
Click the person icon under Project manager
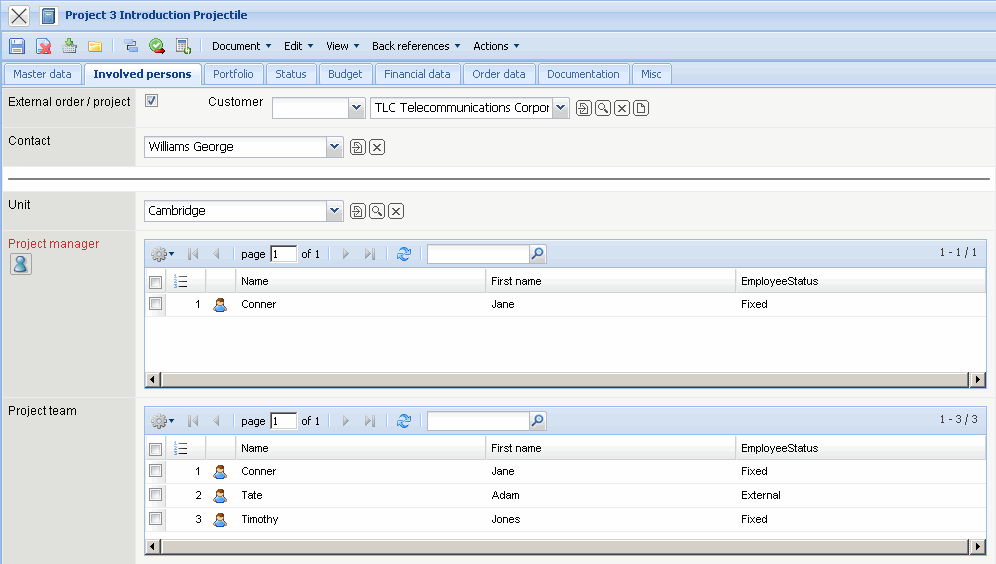tap(20, 264)
